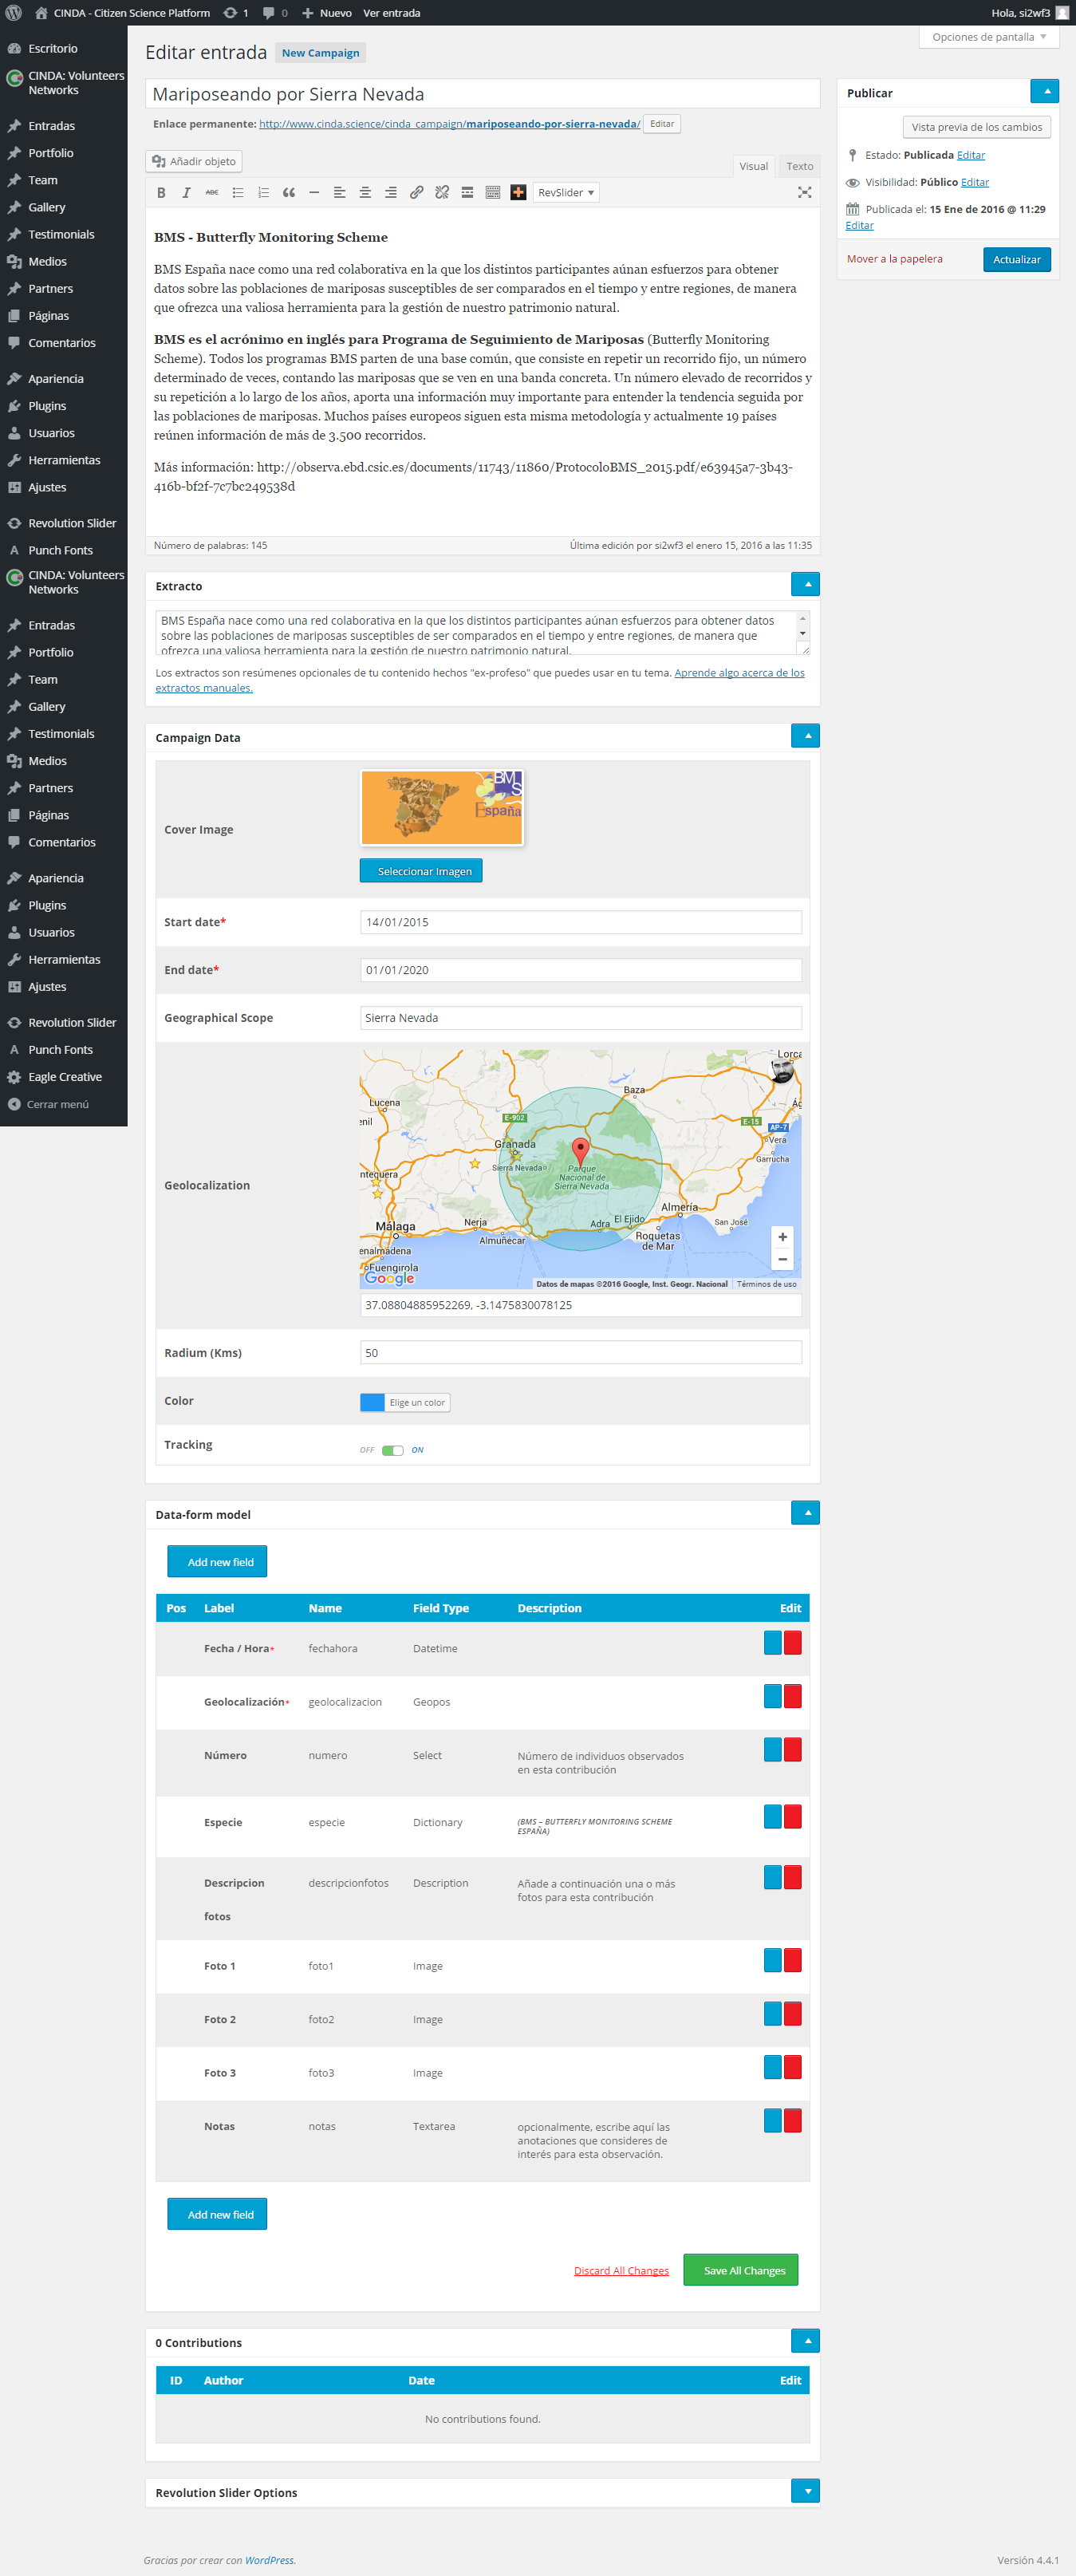Click the blue color swatch

tap(372, 1402)
